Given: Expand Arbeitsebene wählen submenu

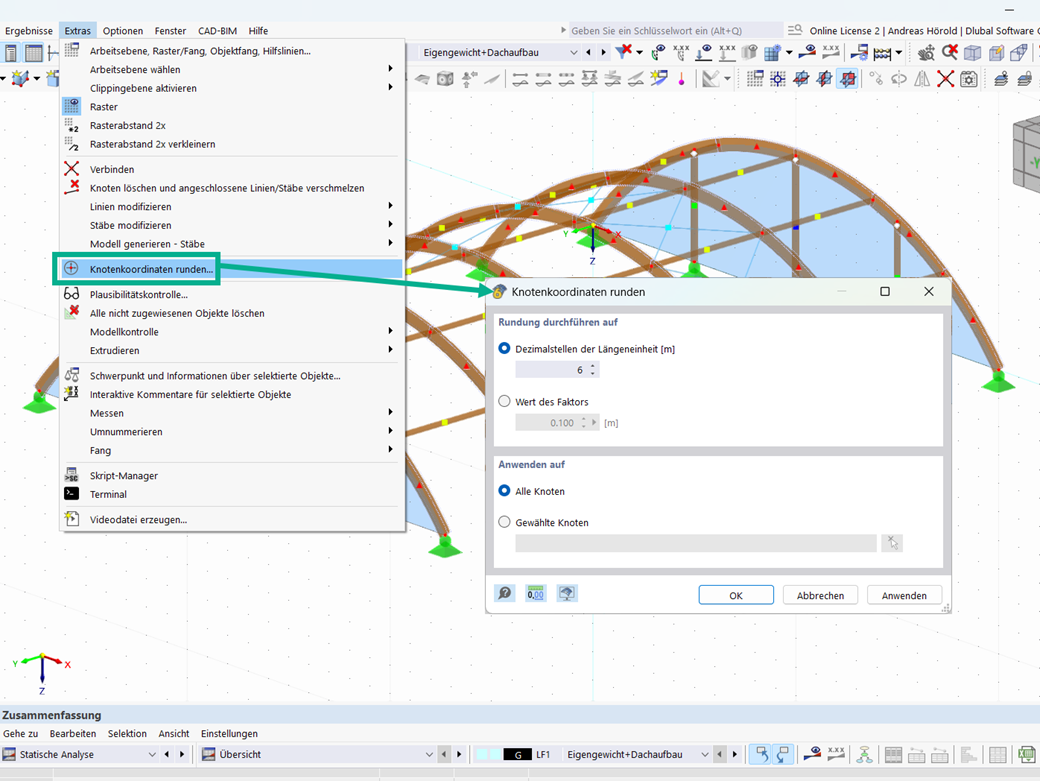Looking at the screenshot, I should coord(232,69).
